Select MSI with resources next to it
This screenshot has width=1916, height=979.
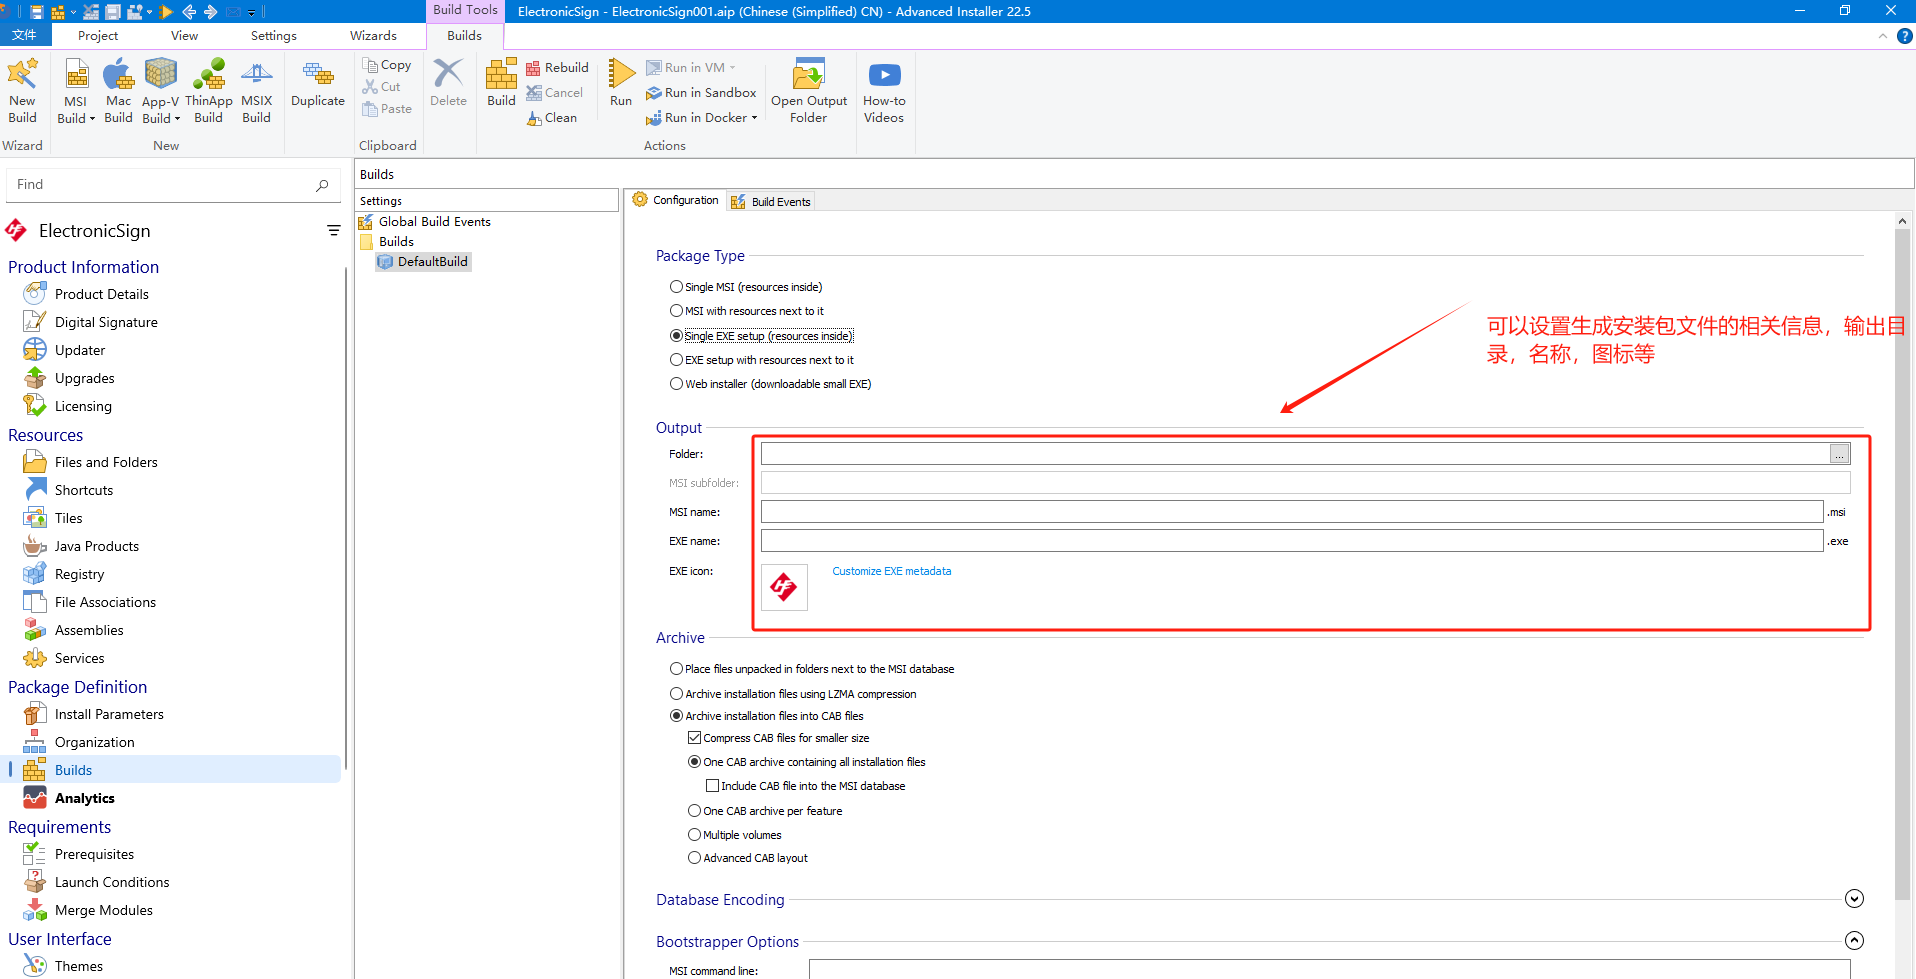click(x=747, y=311)
